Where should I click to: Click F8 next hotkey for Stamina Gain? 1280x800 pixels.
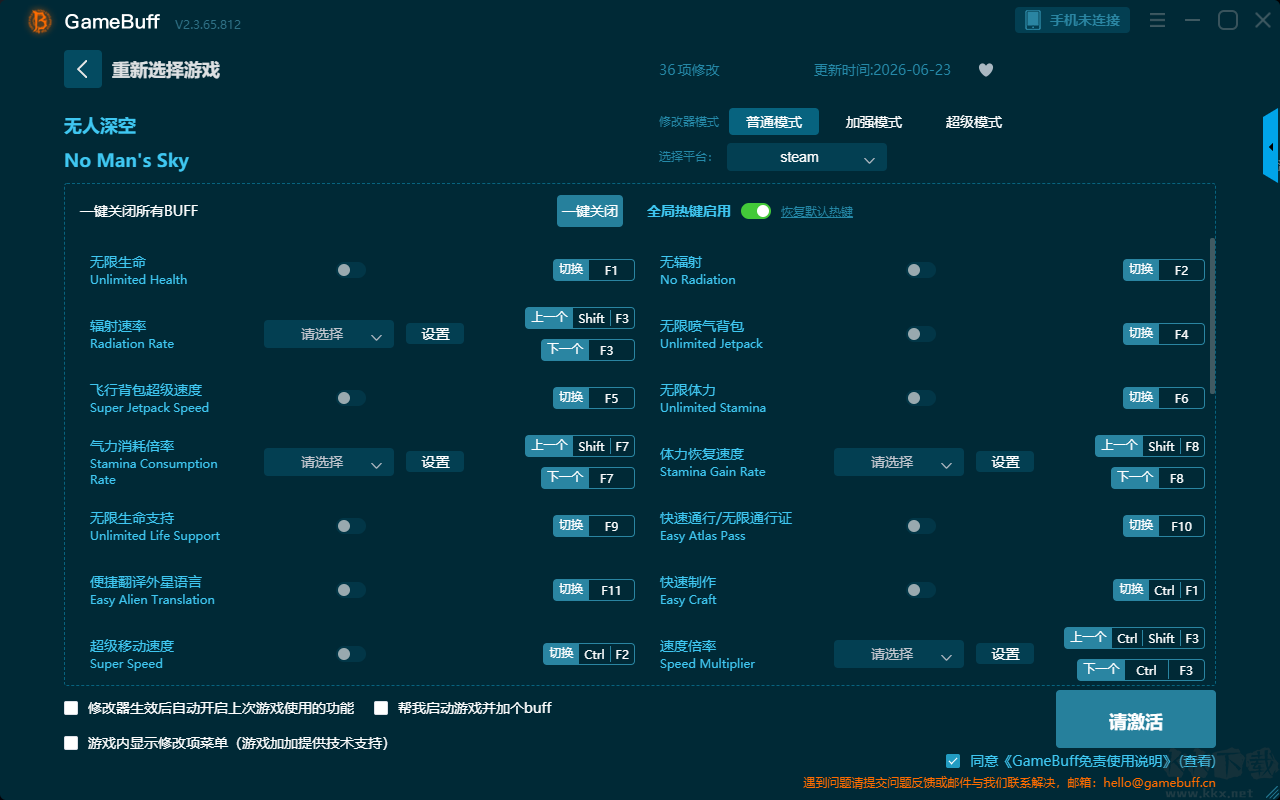[1158, 478]
